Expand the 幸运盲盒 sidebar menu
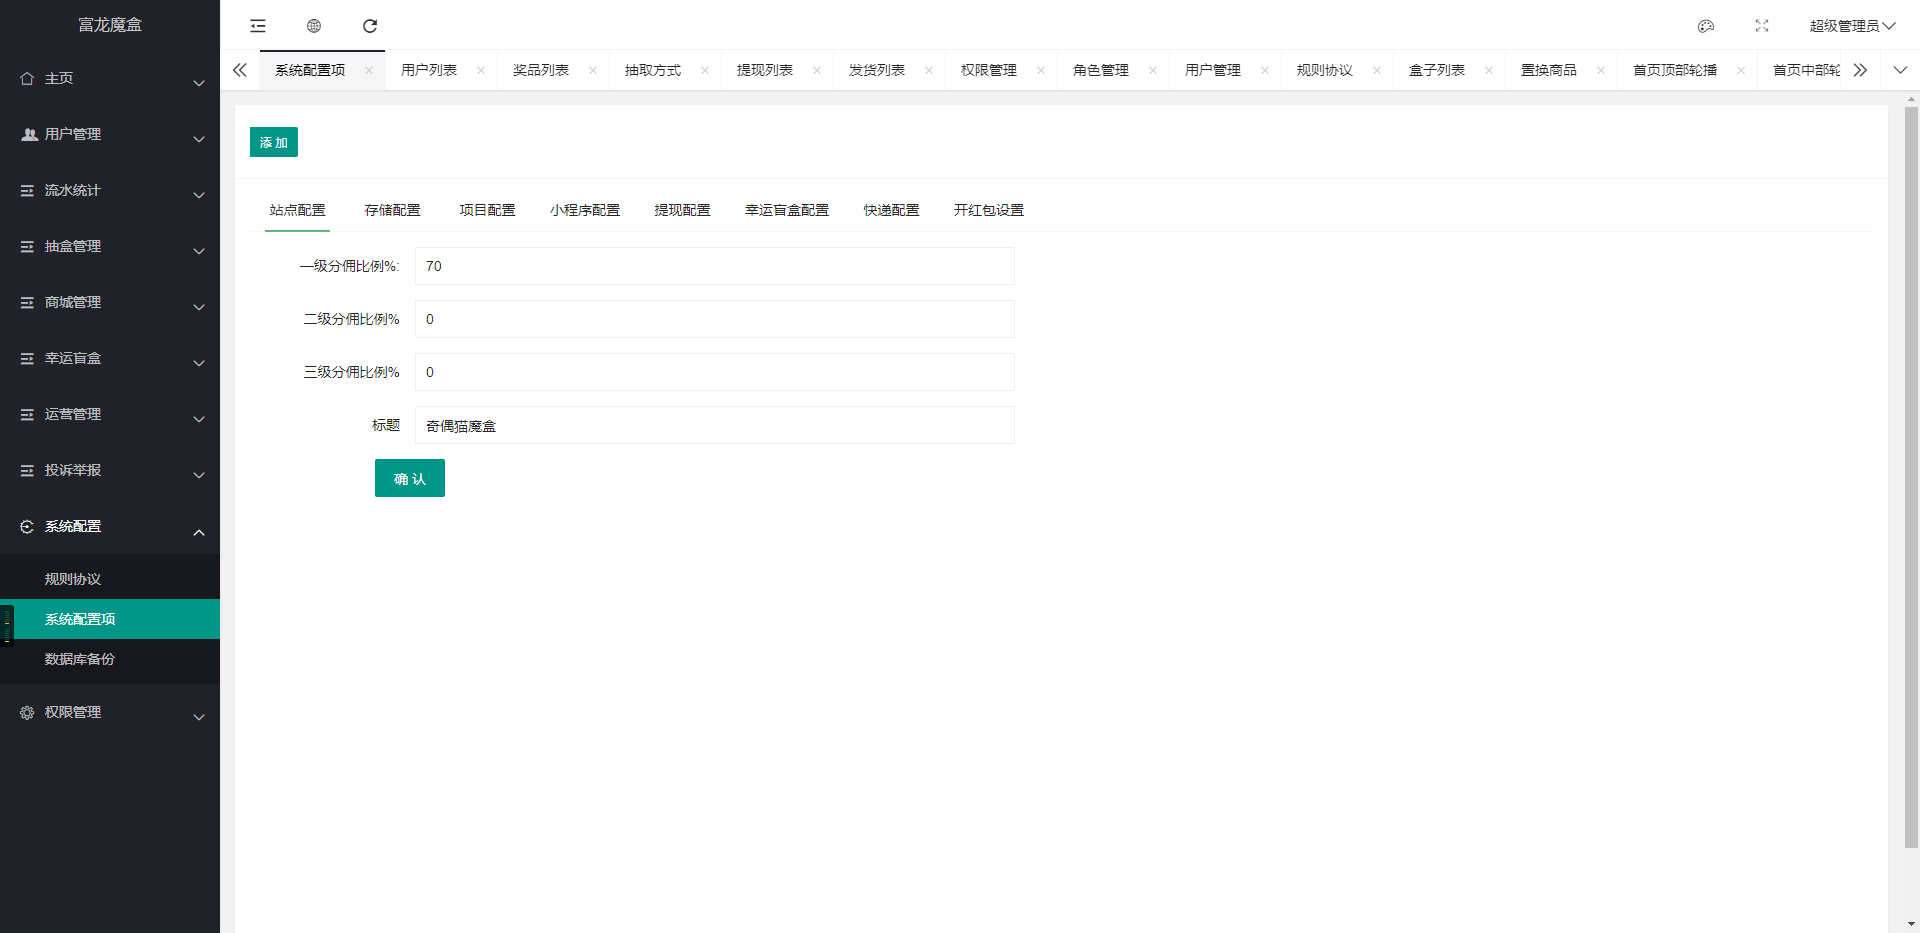1920x933 pixels. pos(110,358)
